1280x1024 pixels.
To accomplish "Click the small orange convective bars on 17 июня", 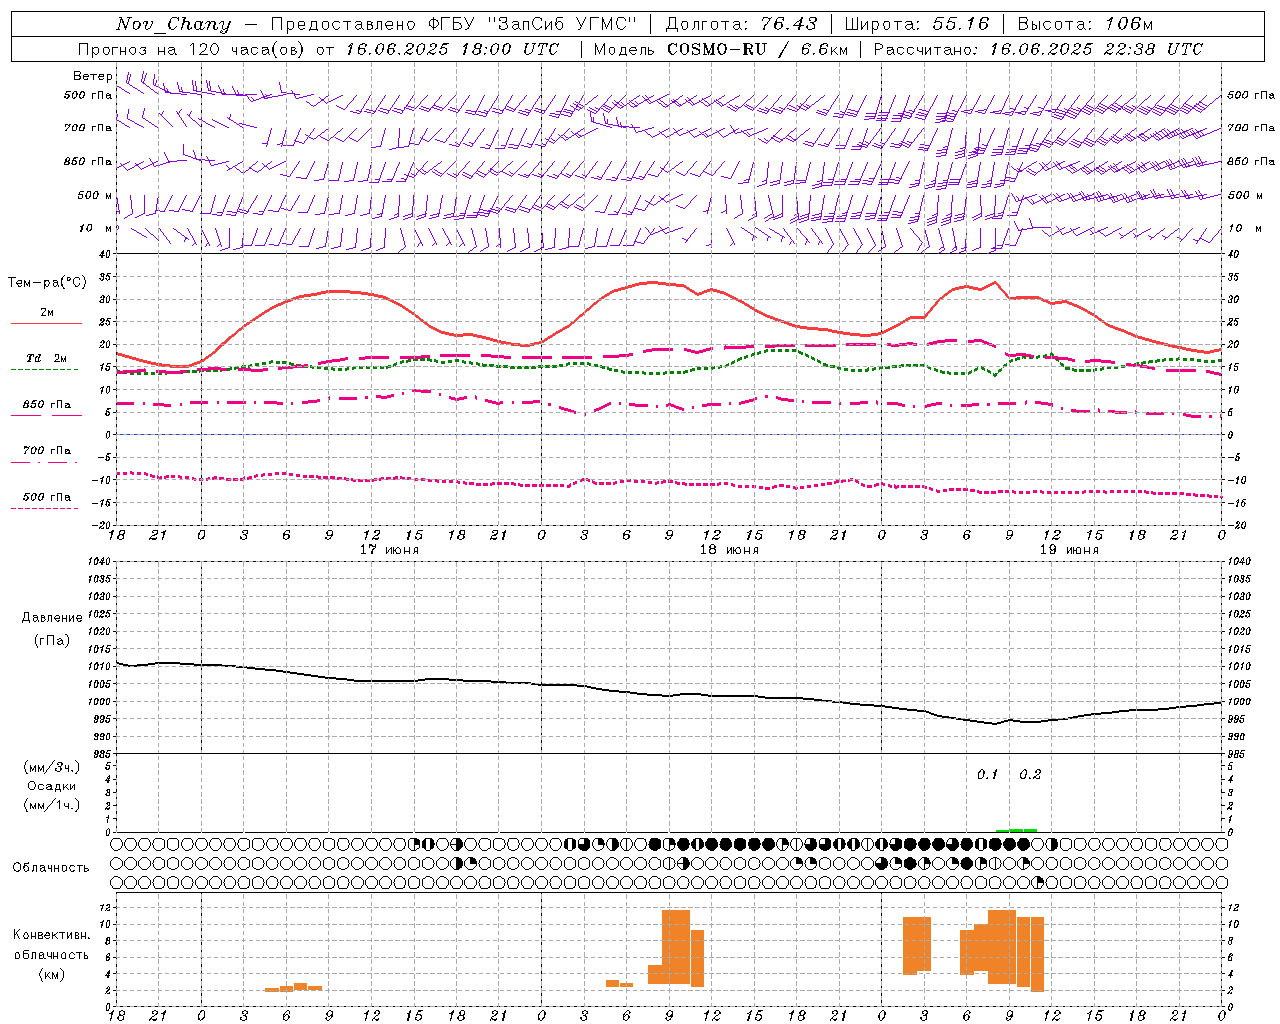I will tap(293, 987).
